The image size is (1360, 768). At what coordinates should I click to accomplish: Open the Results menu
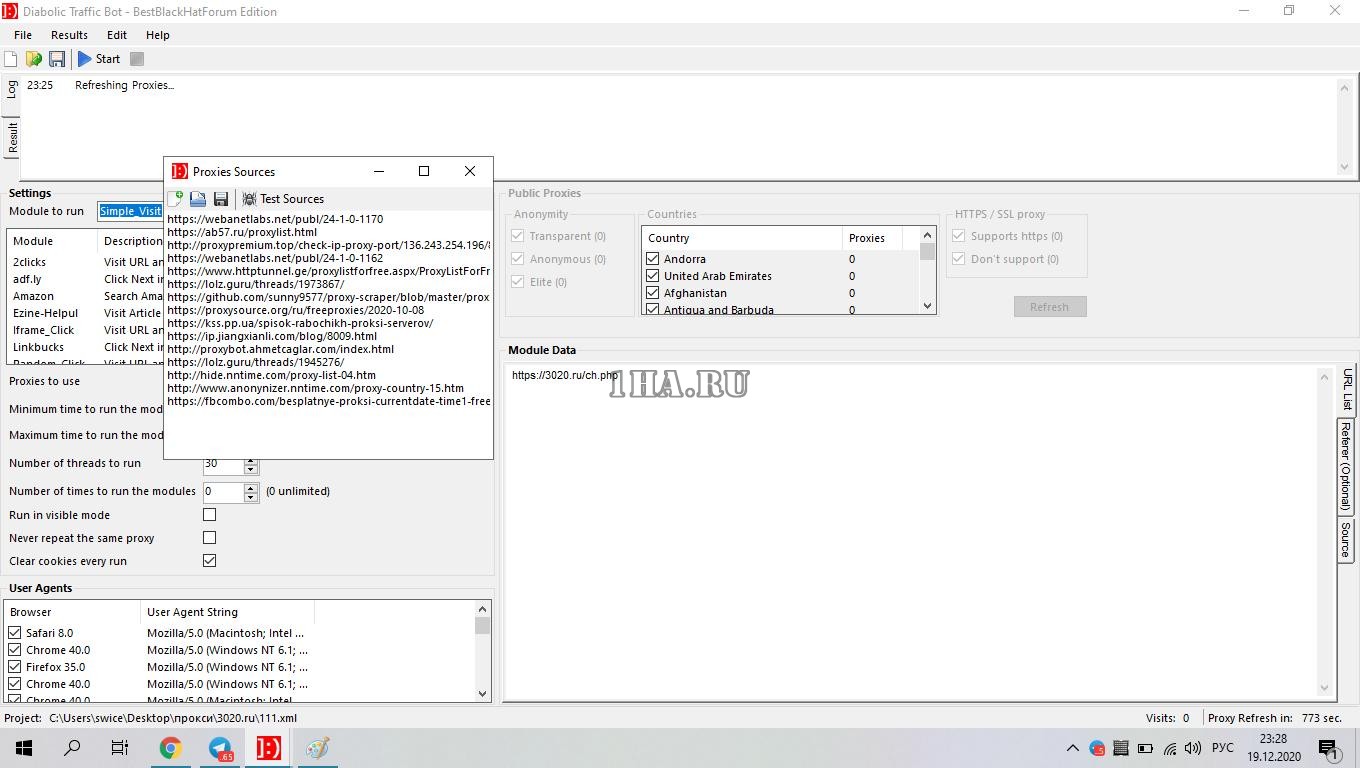pyautogui.click(x=69, y=34)
